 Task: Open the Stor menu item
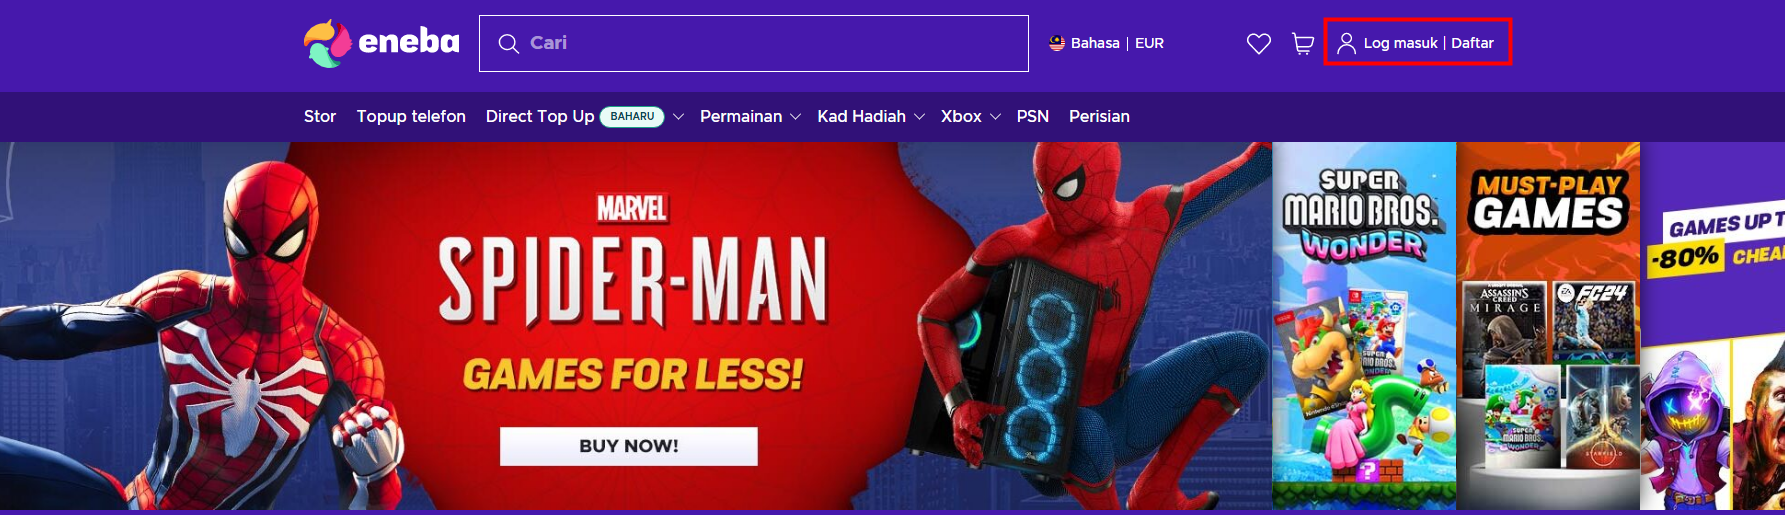pos(320,116)
